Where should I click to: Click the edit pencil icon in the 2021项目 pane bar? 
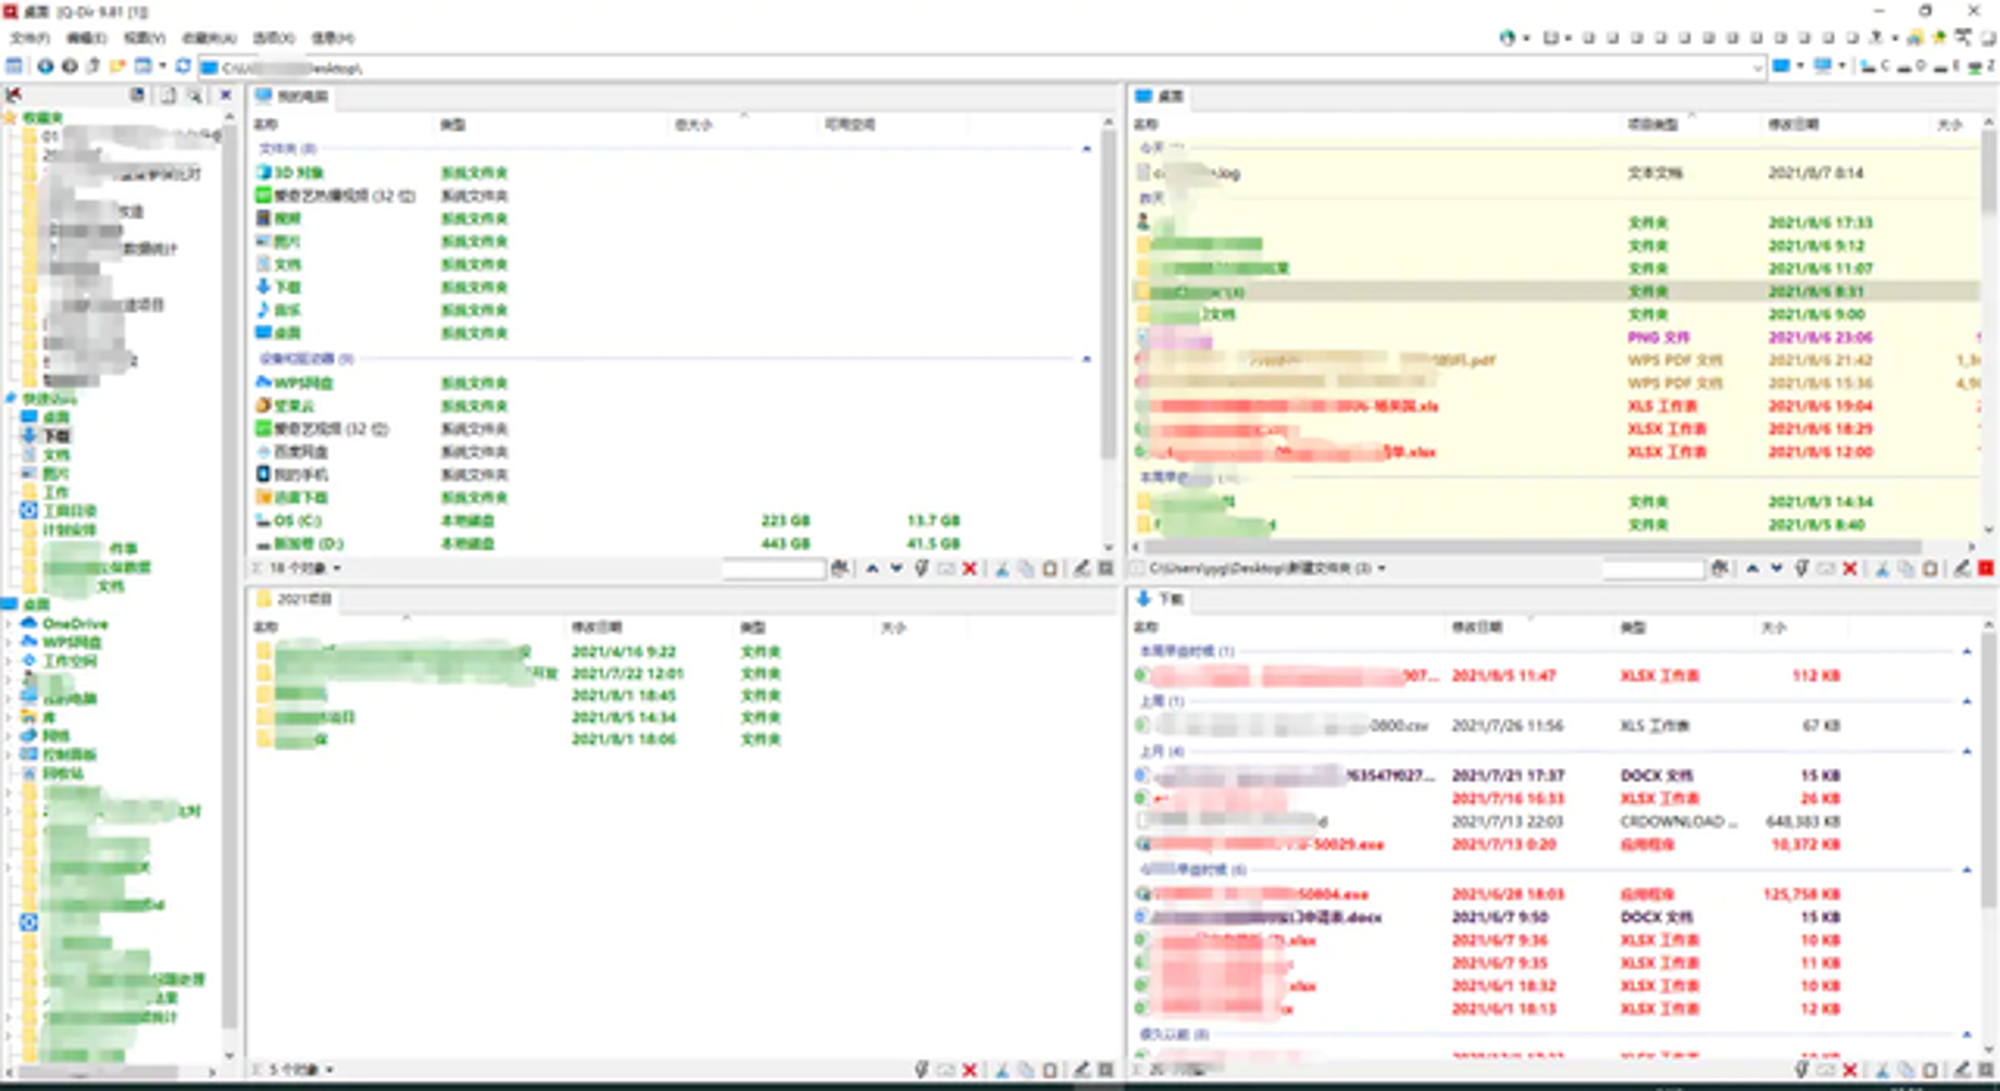pos(1081,1070)
